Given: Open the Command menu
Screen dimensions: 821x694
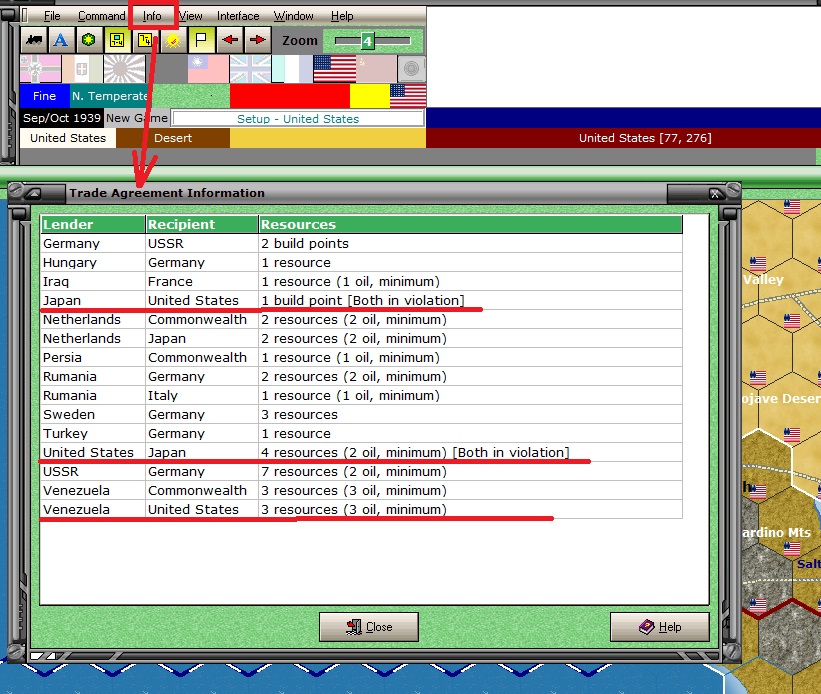Looking at the screenshot, I should coord(102,16).
